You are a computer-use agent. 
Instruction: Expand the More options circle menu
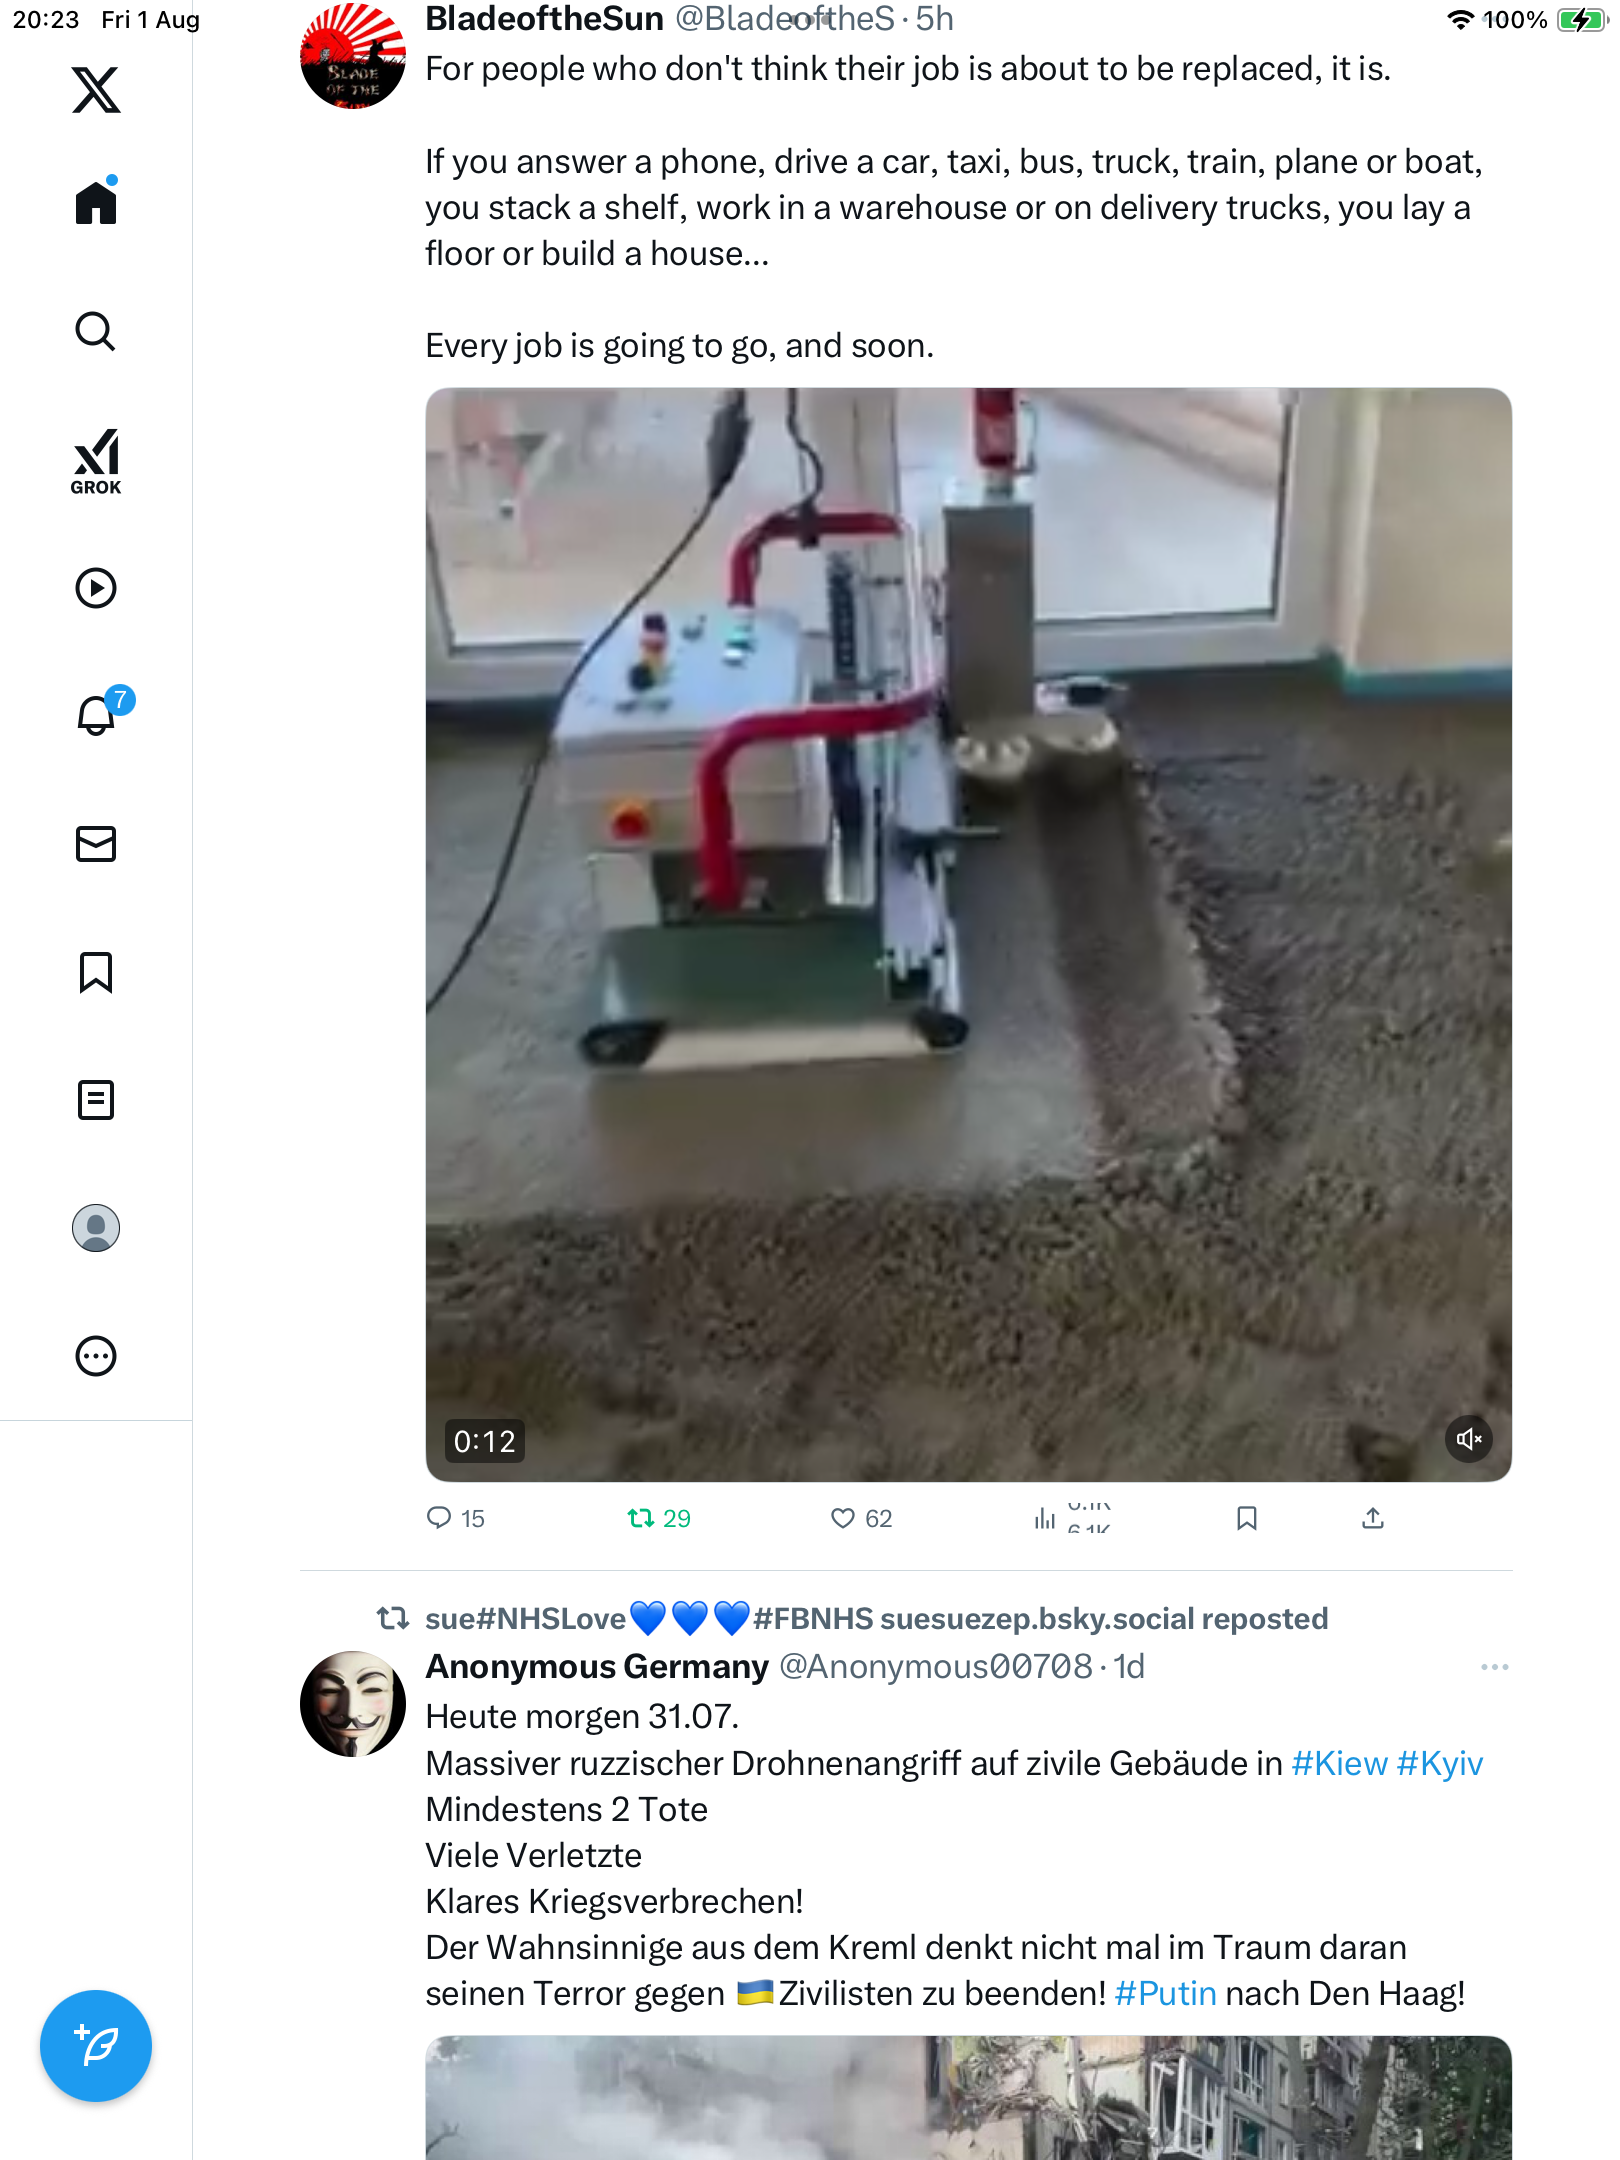(96, 1356)
